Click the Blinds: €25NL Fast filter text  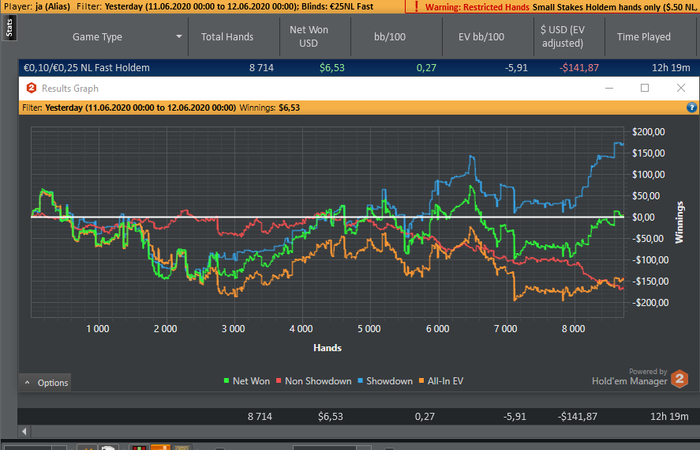[337, 7]
